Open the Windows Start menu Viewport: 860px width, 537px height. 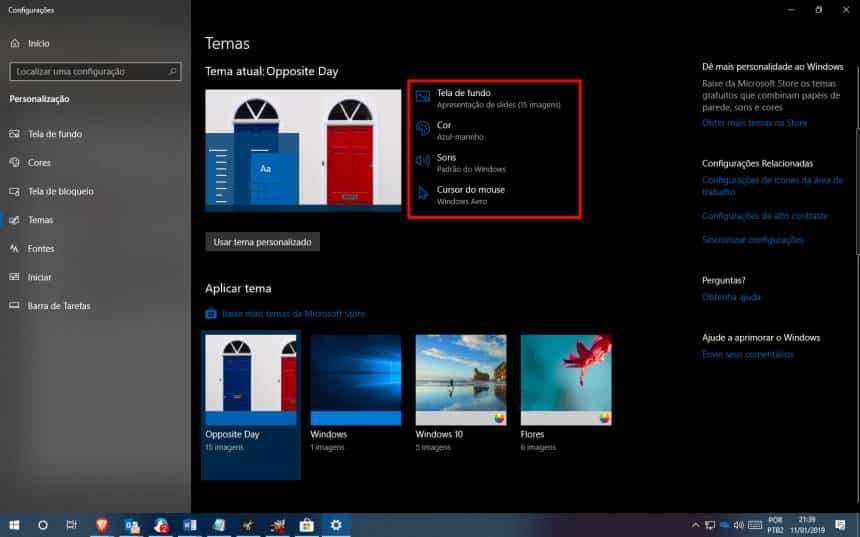(x=14, y=525)
